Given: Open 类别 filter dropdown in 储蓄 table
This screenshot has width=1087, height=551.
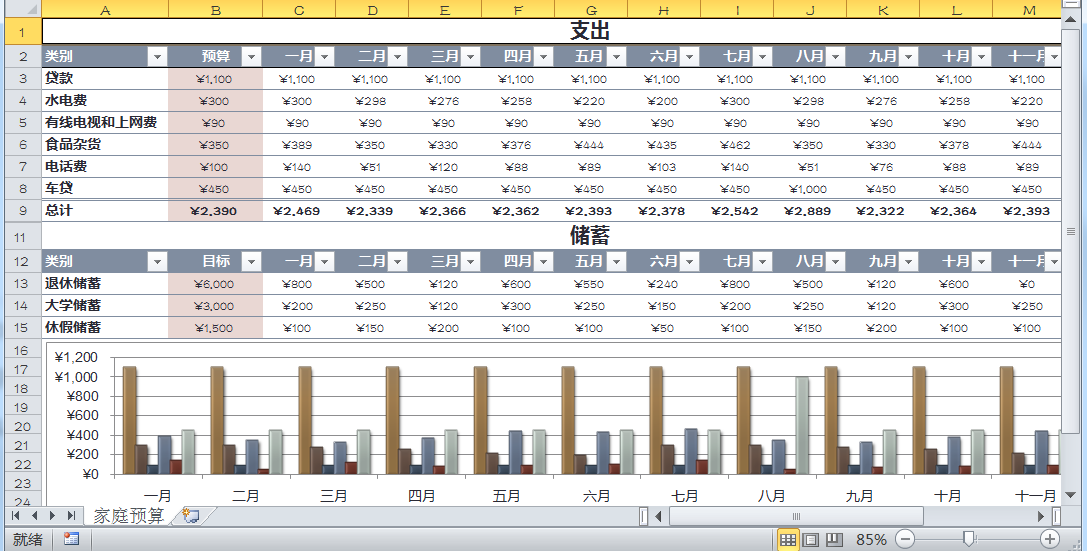Looking at the screenshot, I should click(157, 261).
